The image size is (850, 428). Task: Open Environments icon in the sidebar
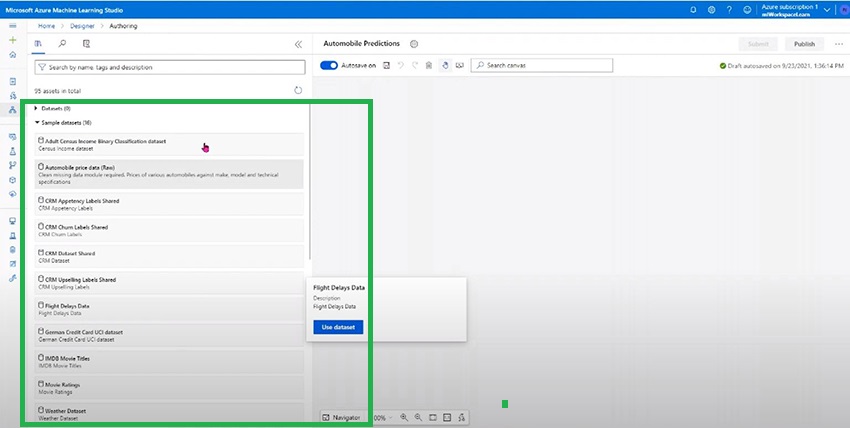[x=12, y=236]
